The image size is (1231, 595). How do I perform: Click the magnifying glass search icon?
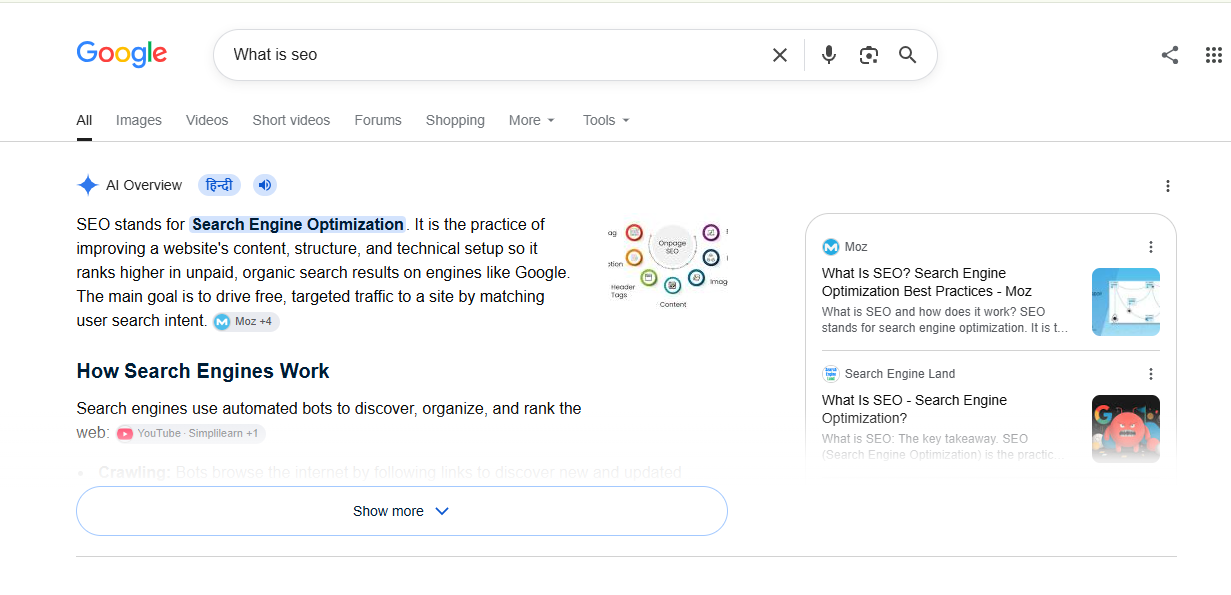(907, 55)
